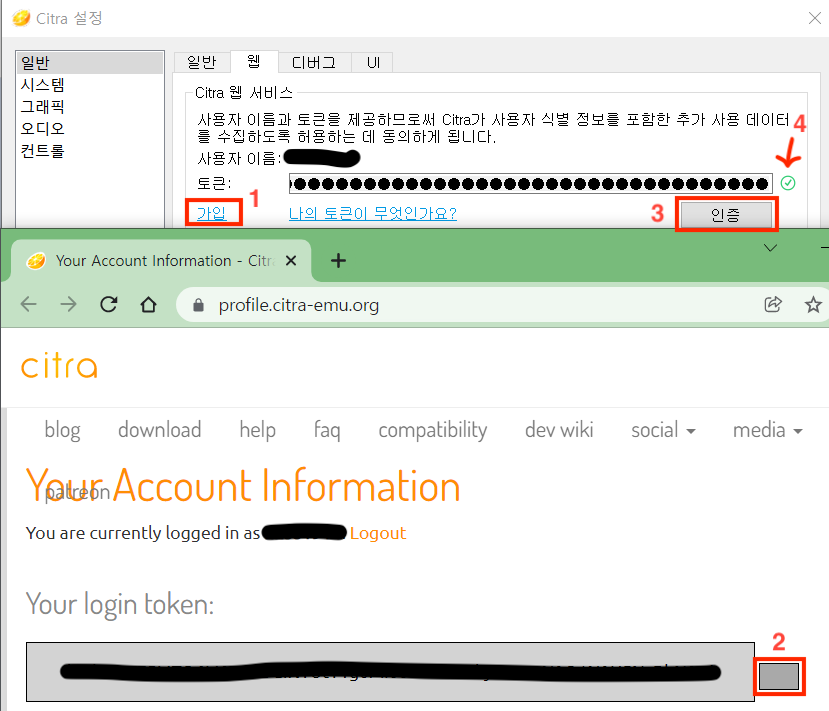Switch to the 일반 tab
This screenshot has width=829, height=711.
(x=202, y=62)
